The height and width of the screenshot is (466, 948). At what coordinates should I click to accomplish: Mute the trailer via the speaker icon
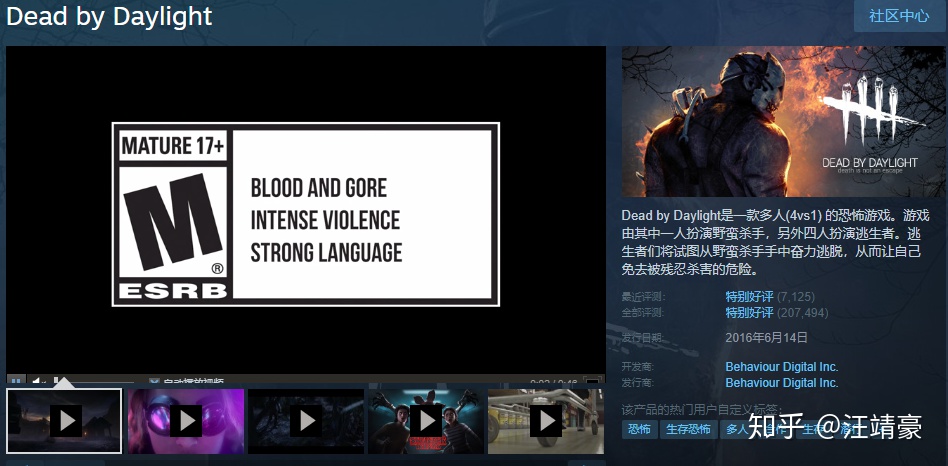[38, 382]
